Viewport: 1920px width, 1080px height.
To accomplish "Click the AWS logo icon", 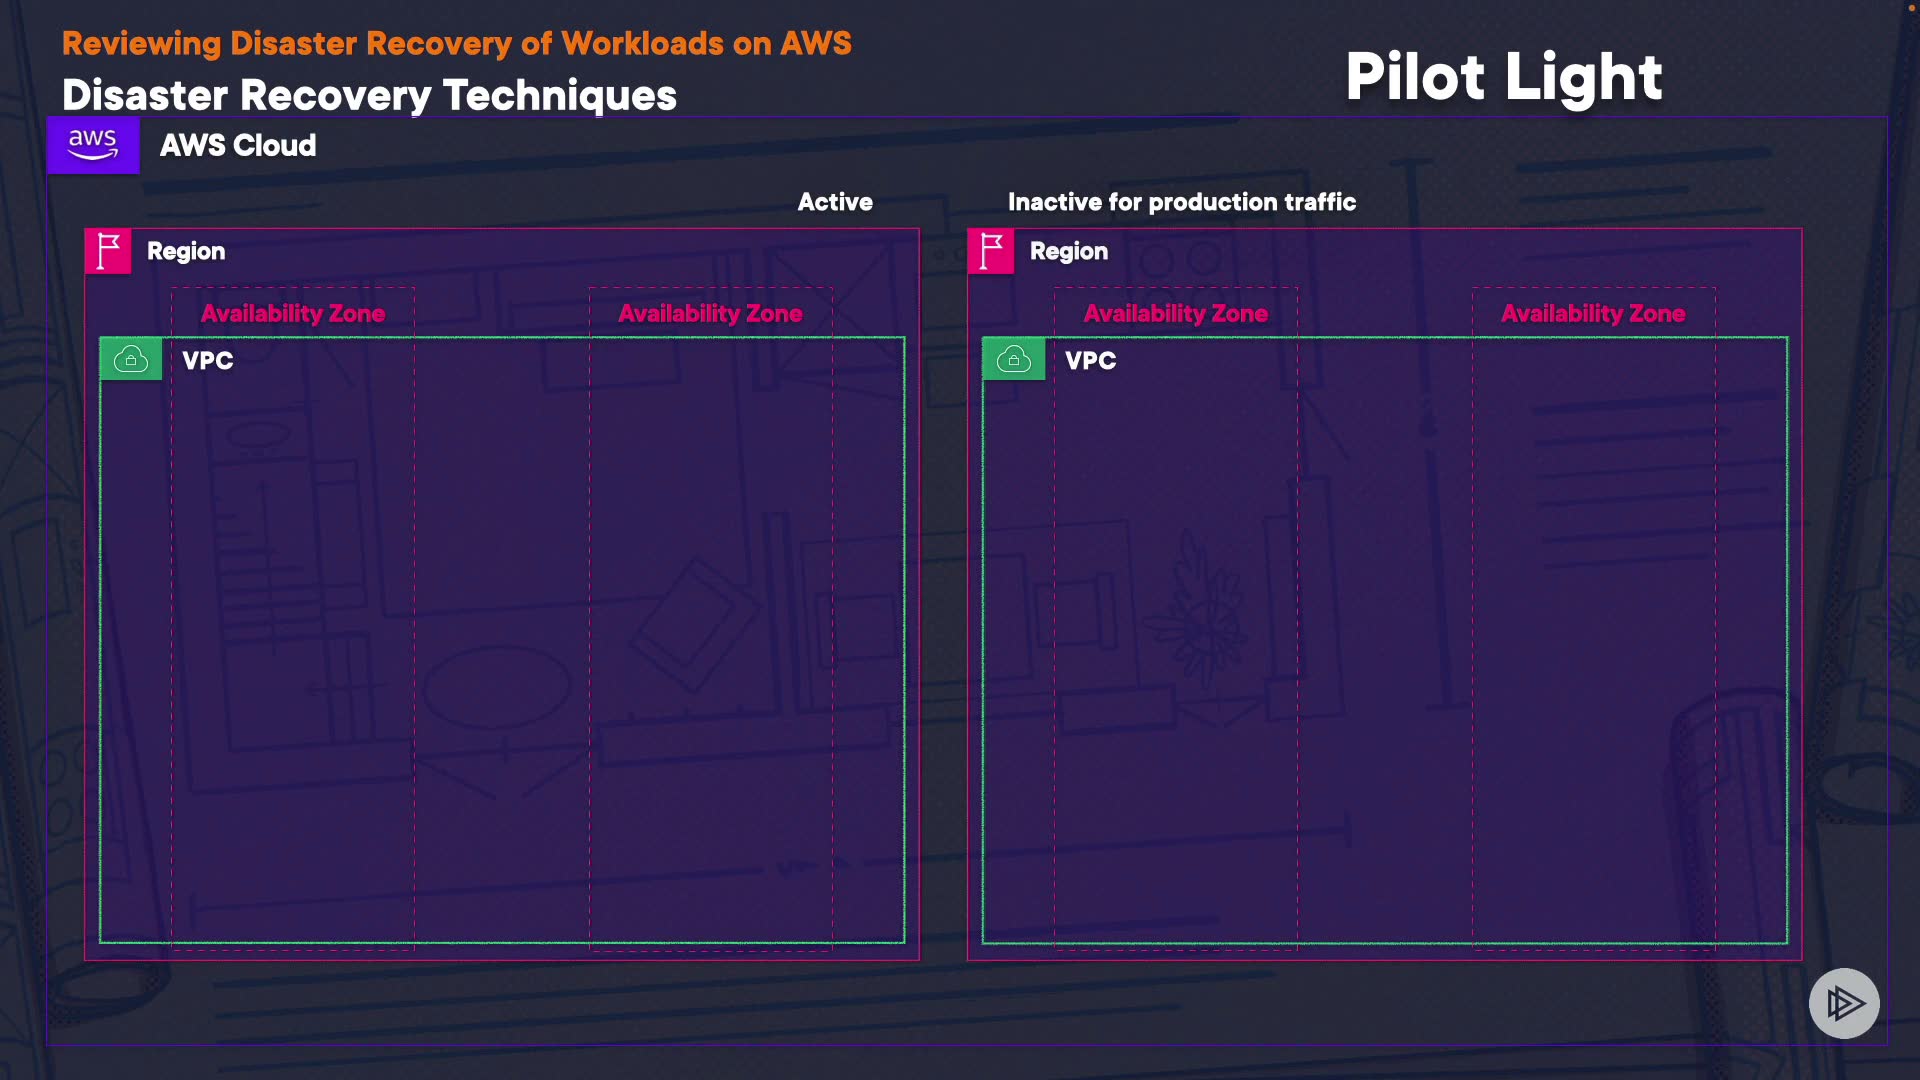I will point(93,145).
